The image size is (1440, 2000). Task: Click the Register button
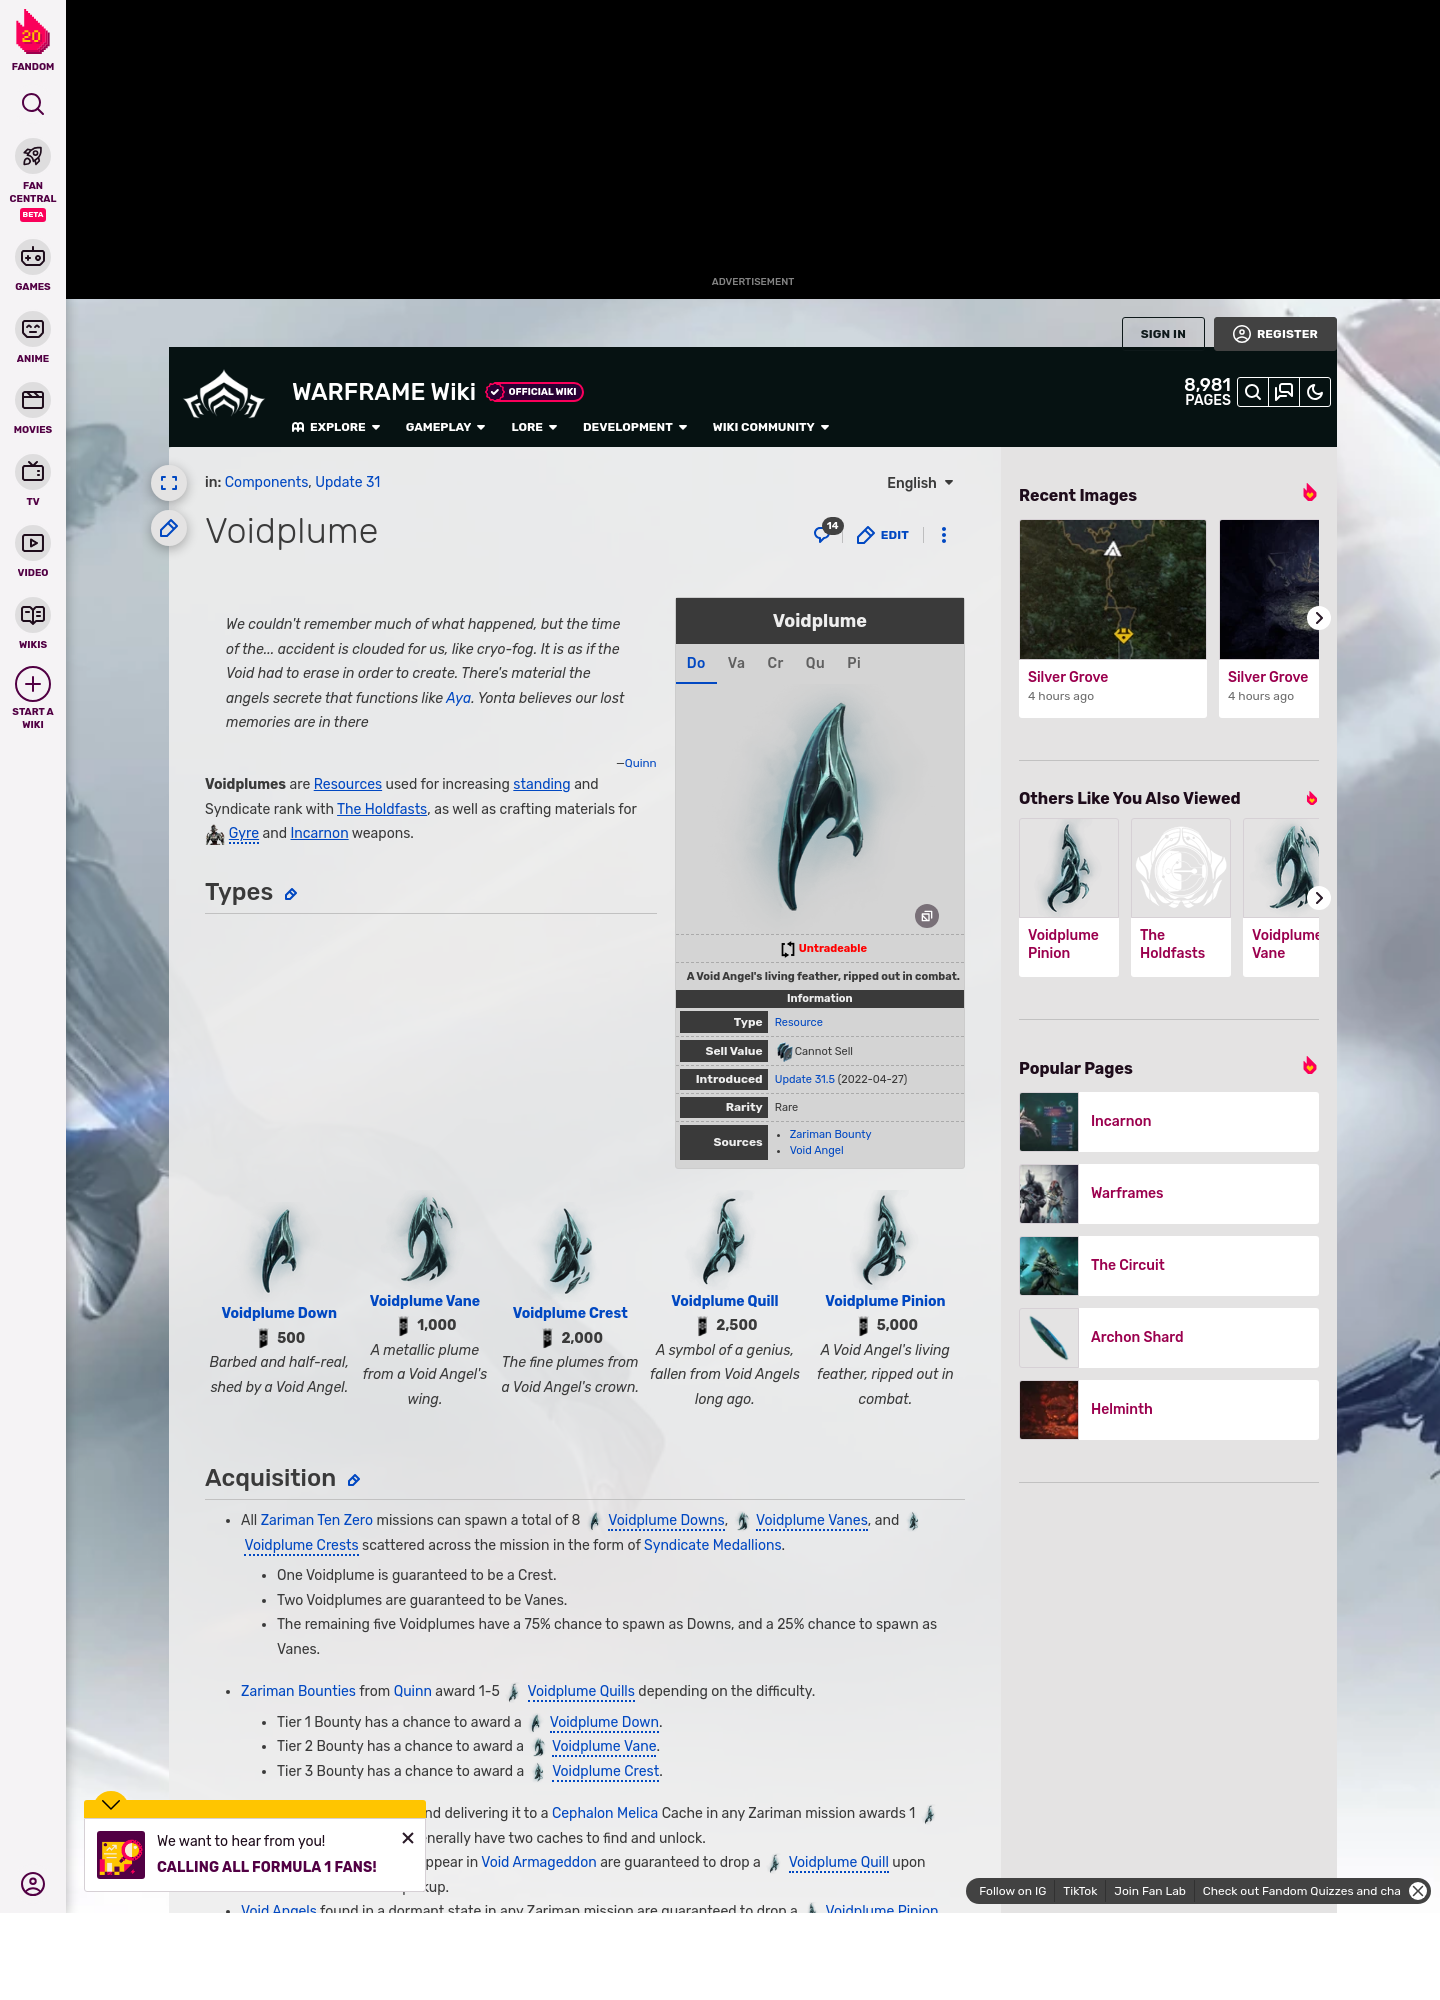(1275, 334)
